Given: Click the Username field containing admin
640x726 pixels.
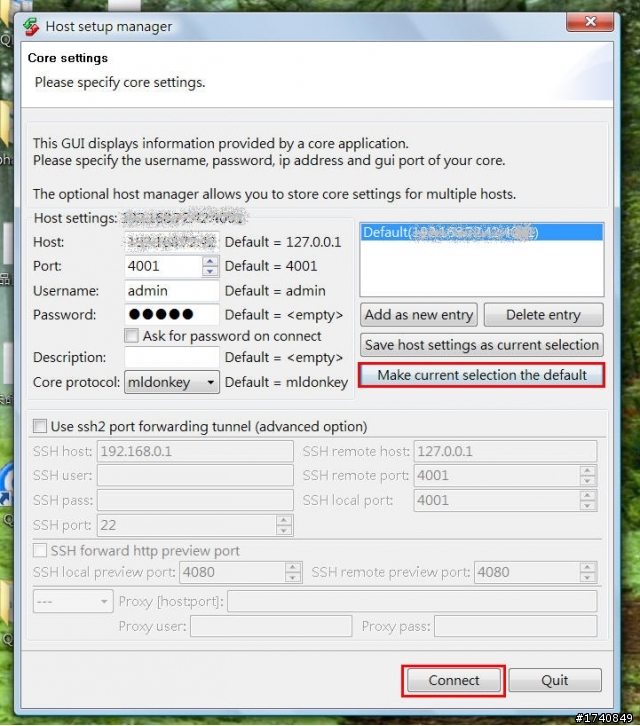Looking at the screenshot, I should click(172, 291).
